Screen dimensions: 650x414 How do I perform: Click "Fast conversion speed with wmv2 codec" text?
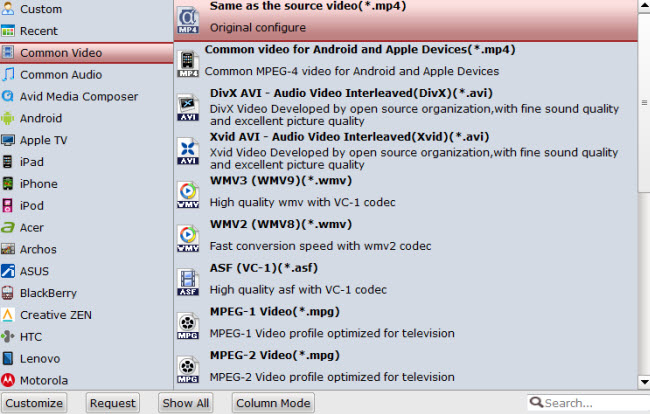click(320, 246)
